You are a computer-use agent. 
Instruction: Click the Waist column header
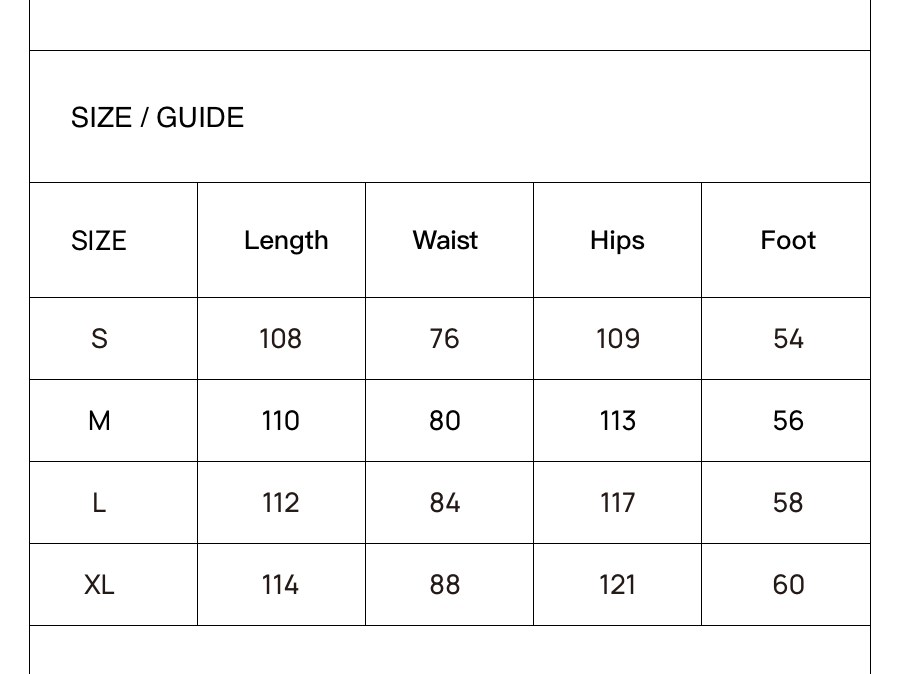pyautogui.click(x=445, y=240)
